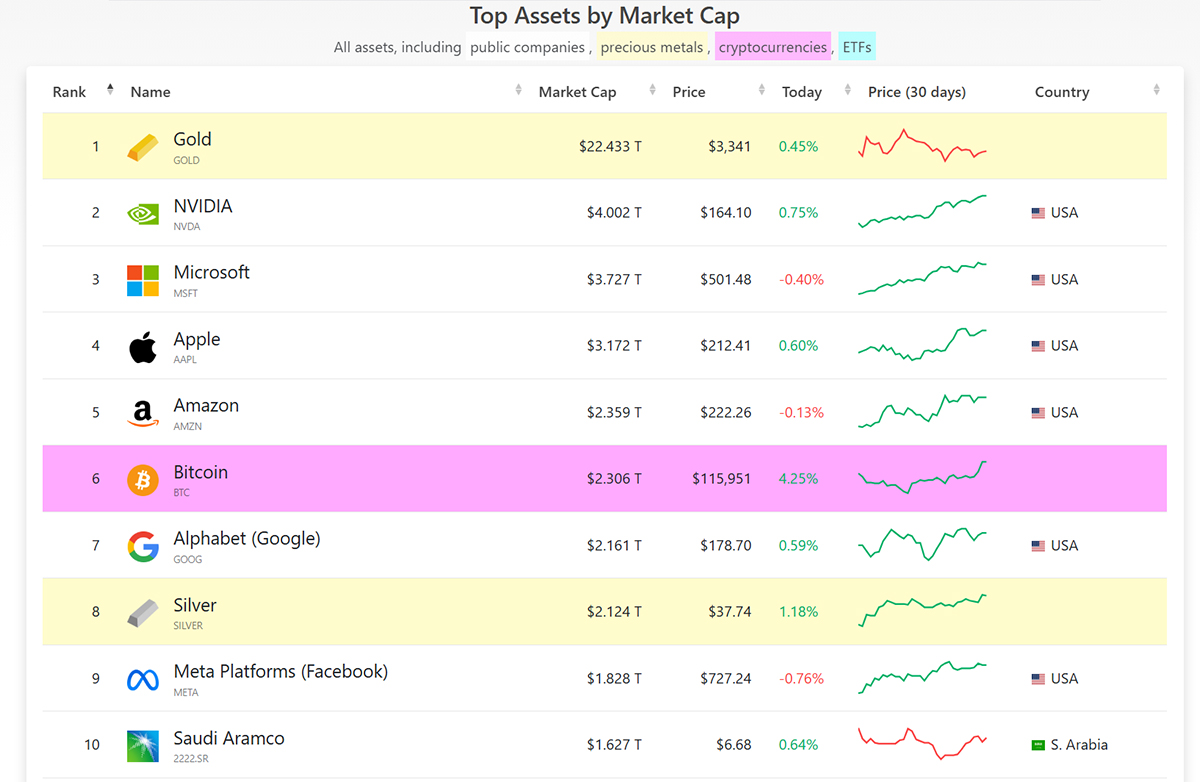Filter by precious metals tag

click(x=651, y=47)
